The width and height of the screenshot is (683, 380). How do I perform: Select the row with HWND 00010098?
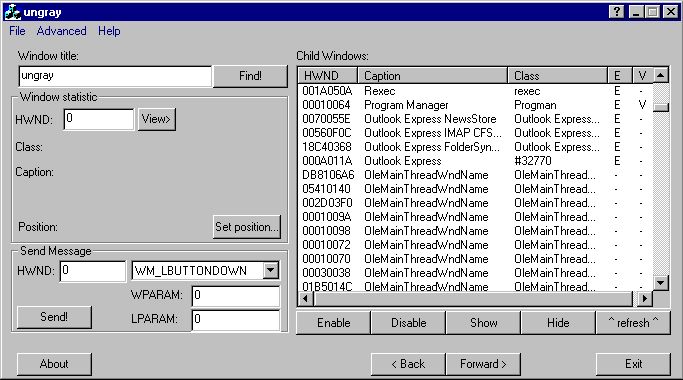click(x=476, y=231)
